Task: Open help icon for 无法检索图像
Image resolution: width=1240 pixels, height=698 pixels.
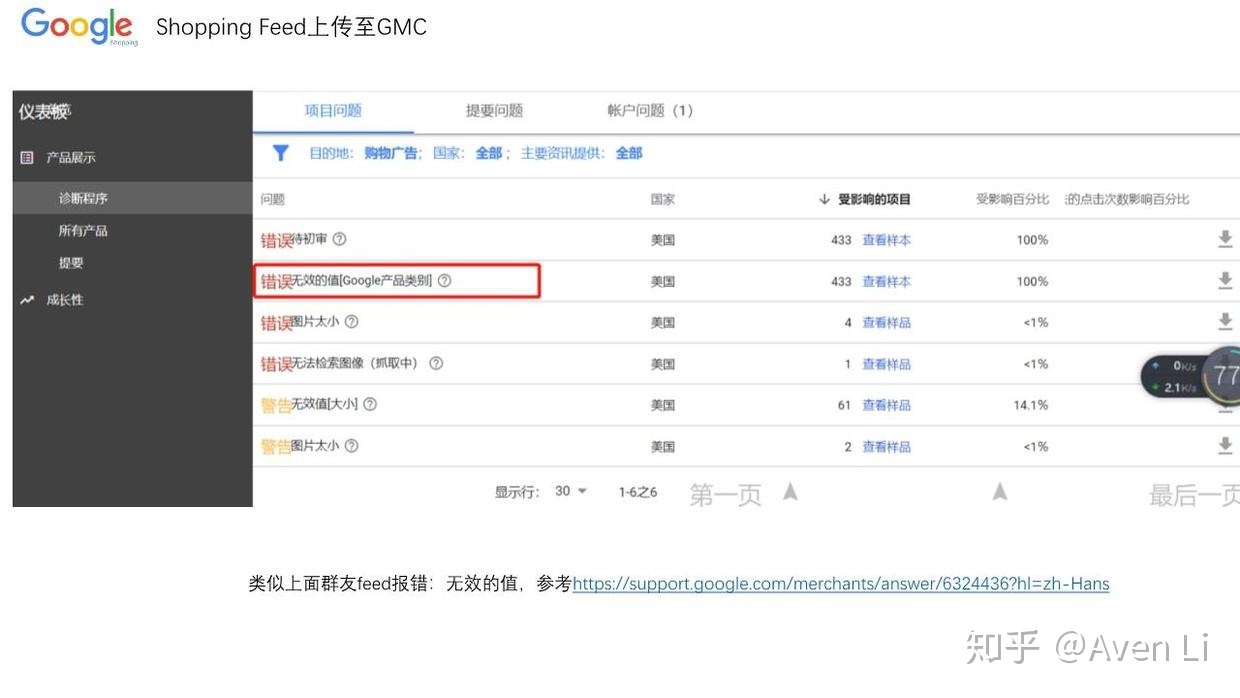Action: pyautogui.click(x=436, y=363)
